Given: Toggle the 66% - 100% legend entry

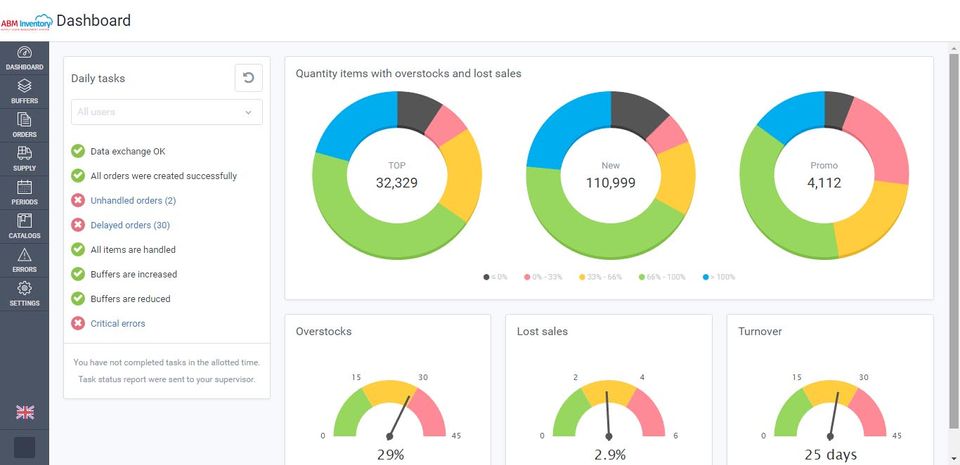Looking at the screenshot, I should point(662,277).
